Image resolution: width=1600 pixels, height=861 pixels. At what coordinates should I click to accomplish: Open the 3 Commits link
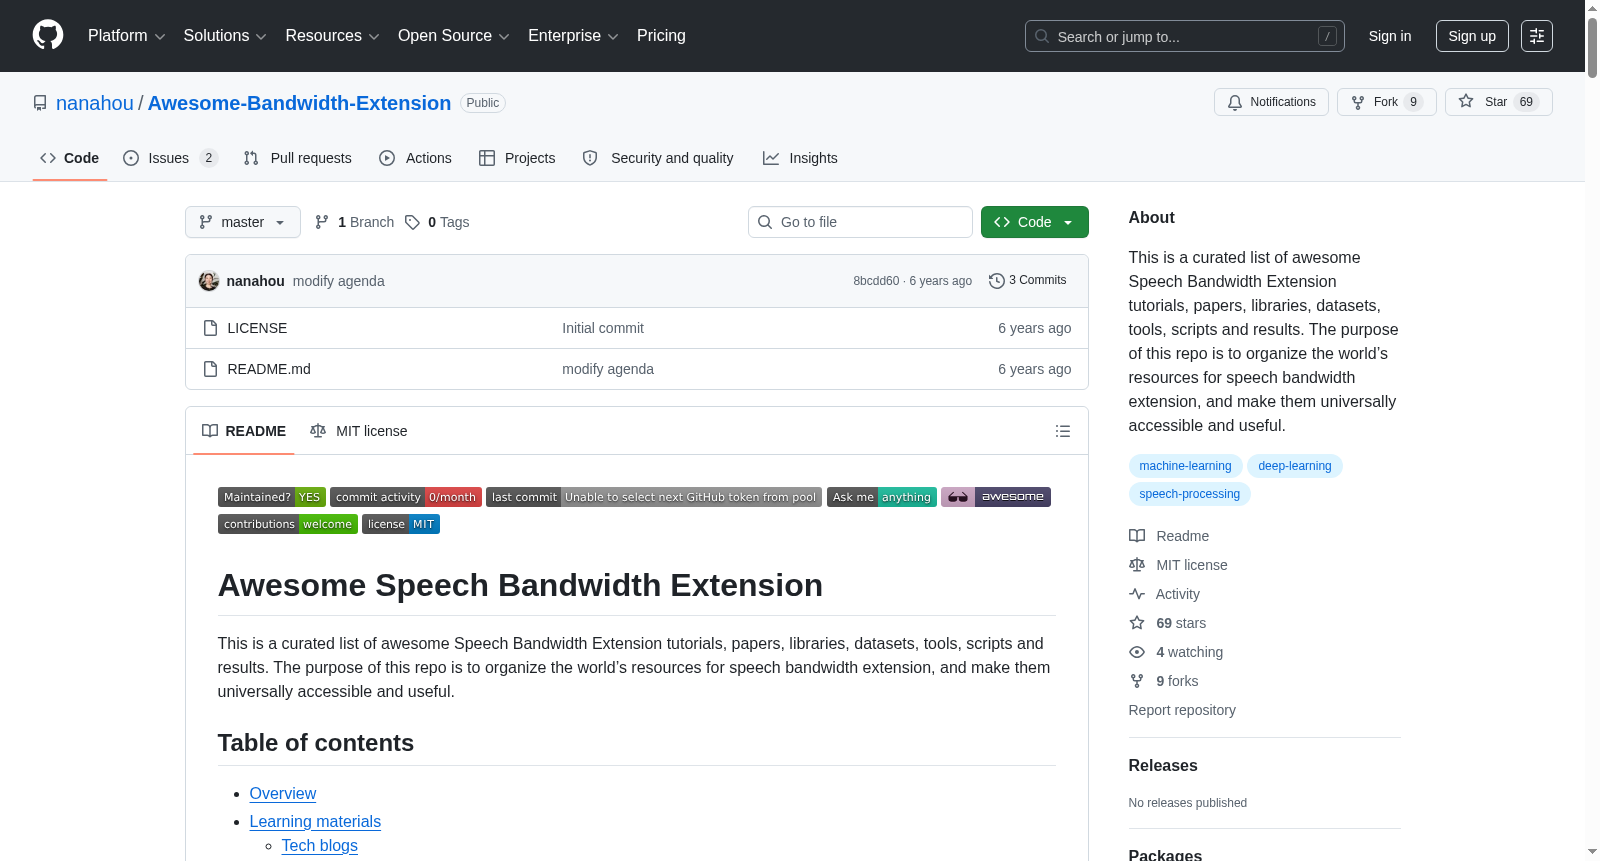(1028, 281)
